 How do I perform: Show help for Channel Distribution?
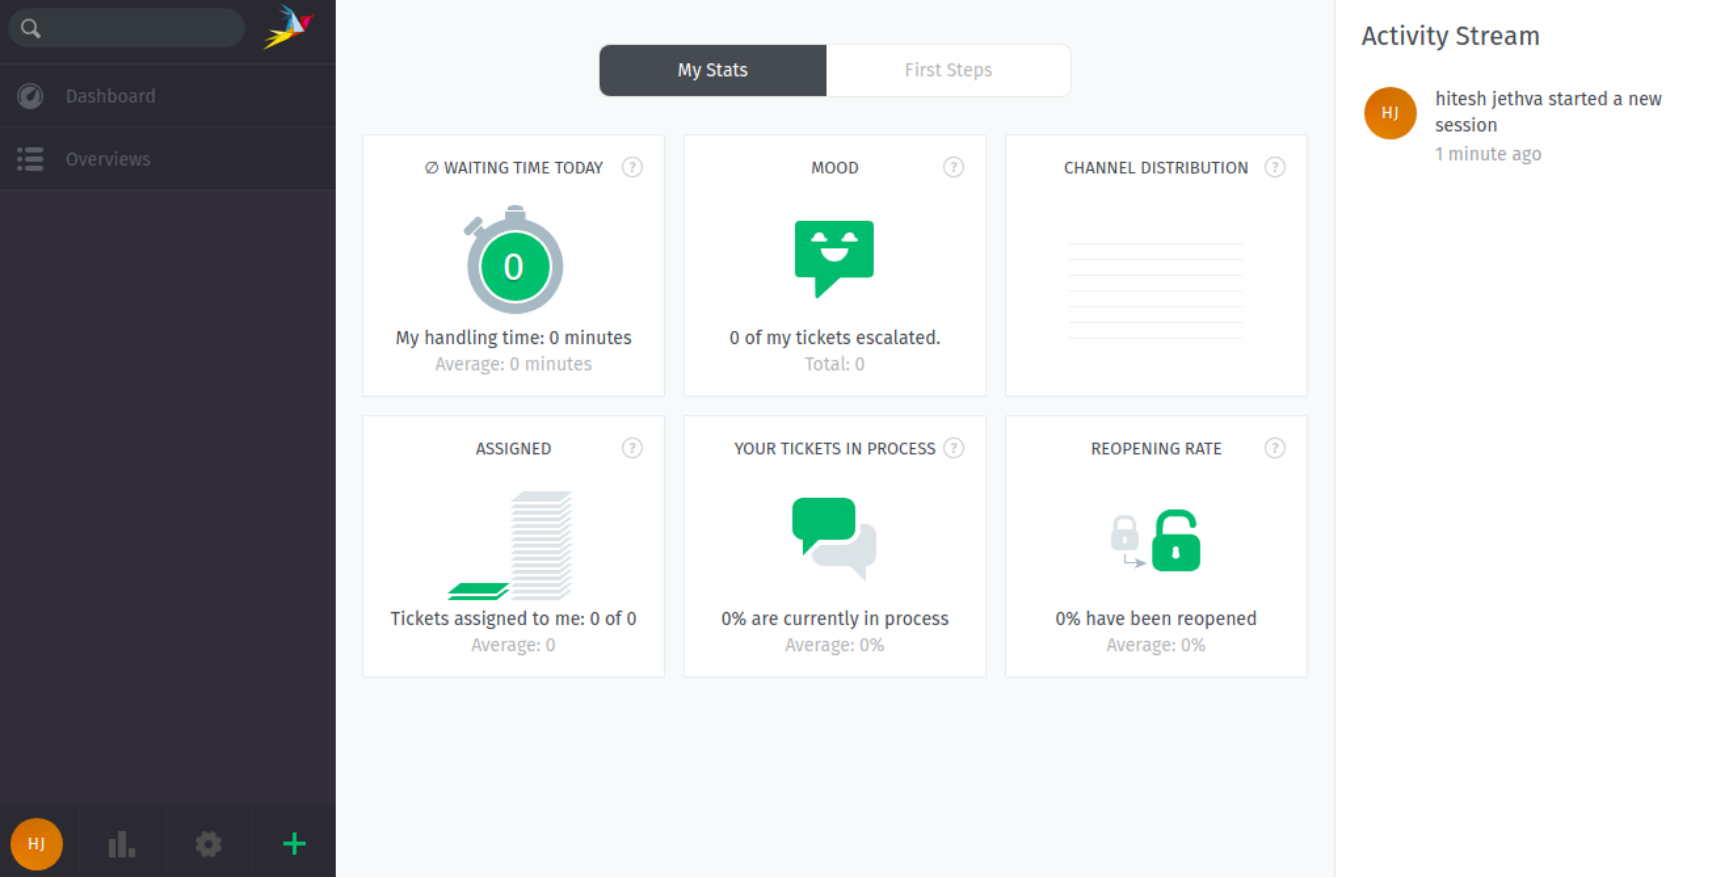pyautogui.click(x=1274, y=167)
